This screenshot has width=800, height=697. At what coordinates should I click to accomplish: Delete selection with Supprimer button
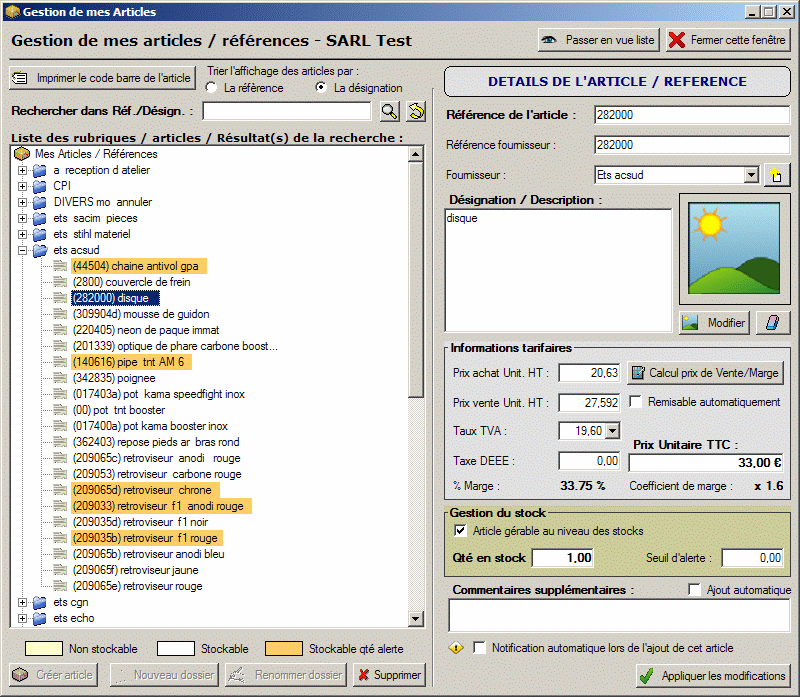tap(389, 675)
